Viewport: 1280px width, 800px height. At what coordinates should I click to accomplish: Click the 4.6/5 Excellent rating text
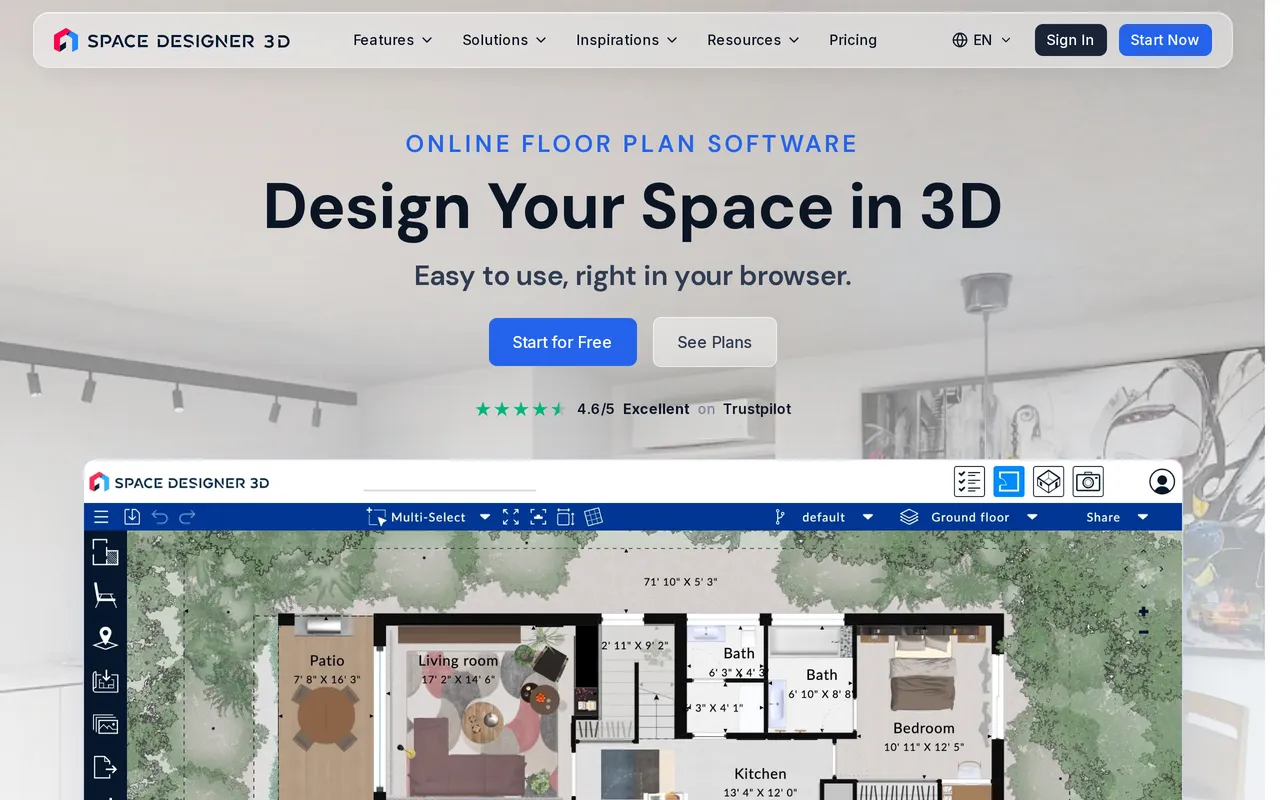pyautogui.click(x=633, y=409)
